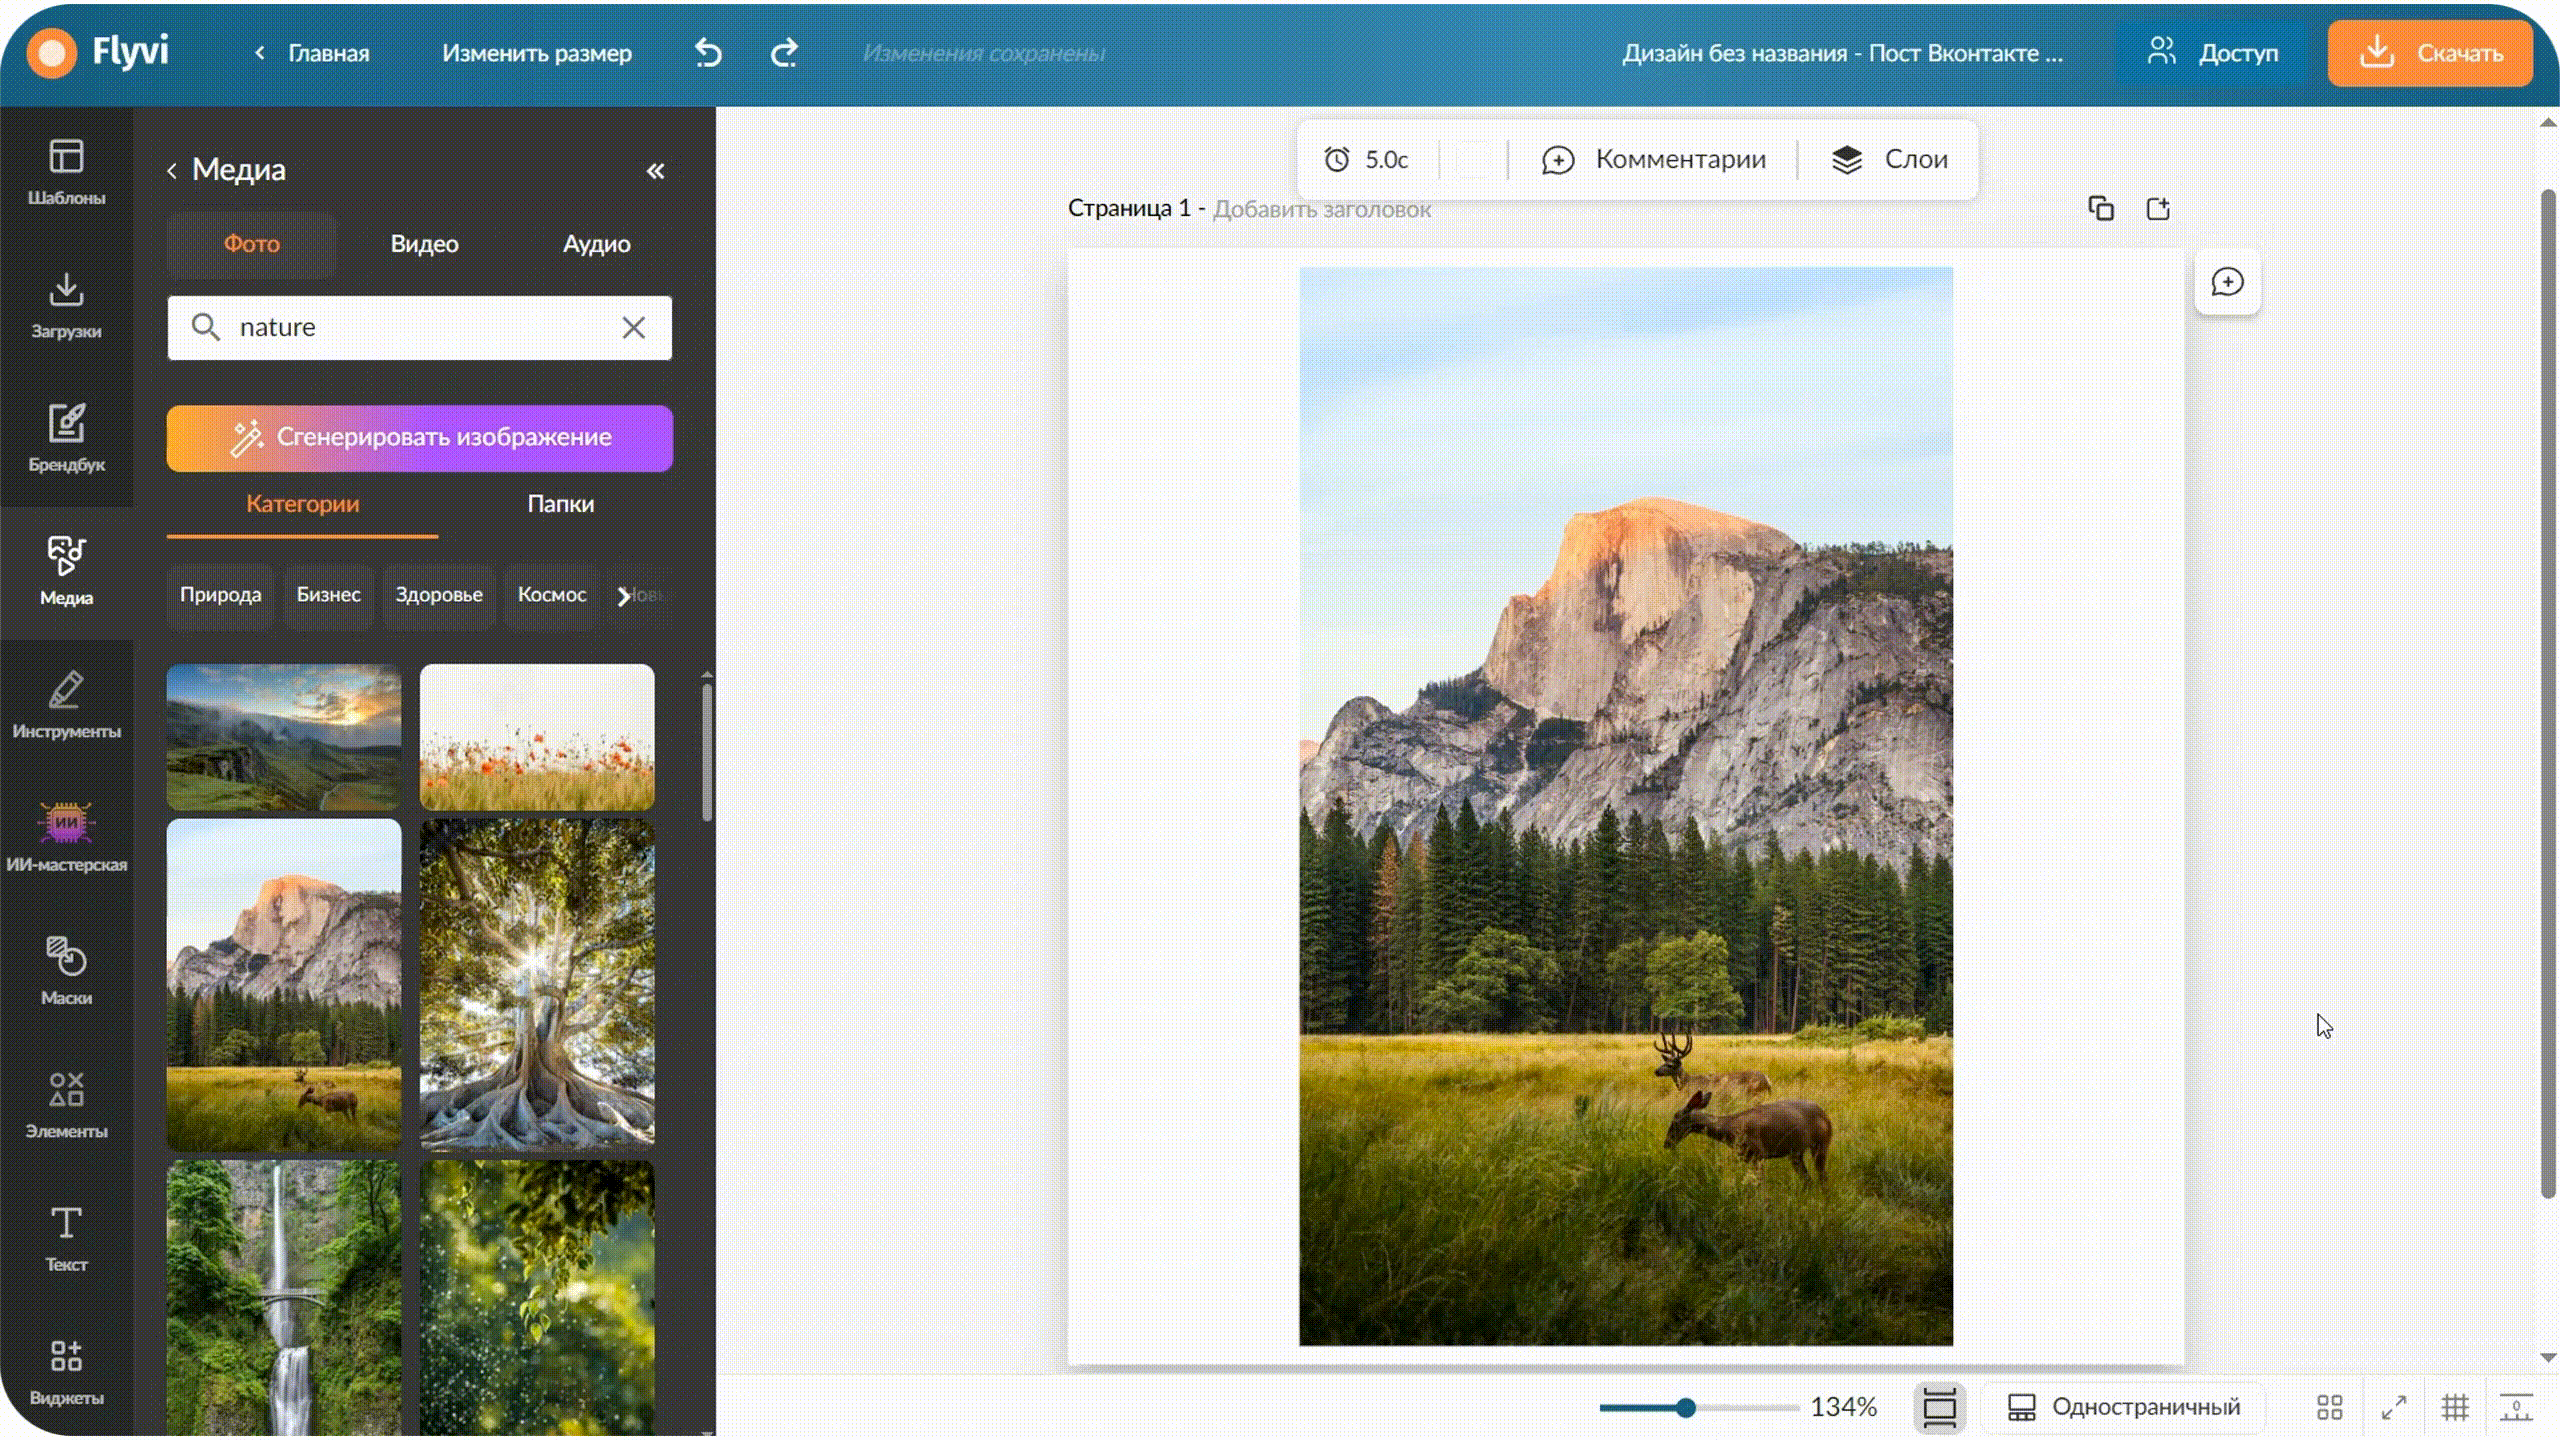The image size is (2560, 1440).
Task: Collapse the Медиа panel with double chevron
Action: tap(655, 171)
